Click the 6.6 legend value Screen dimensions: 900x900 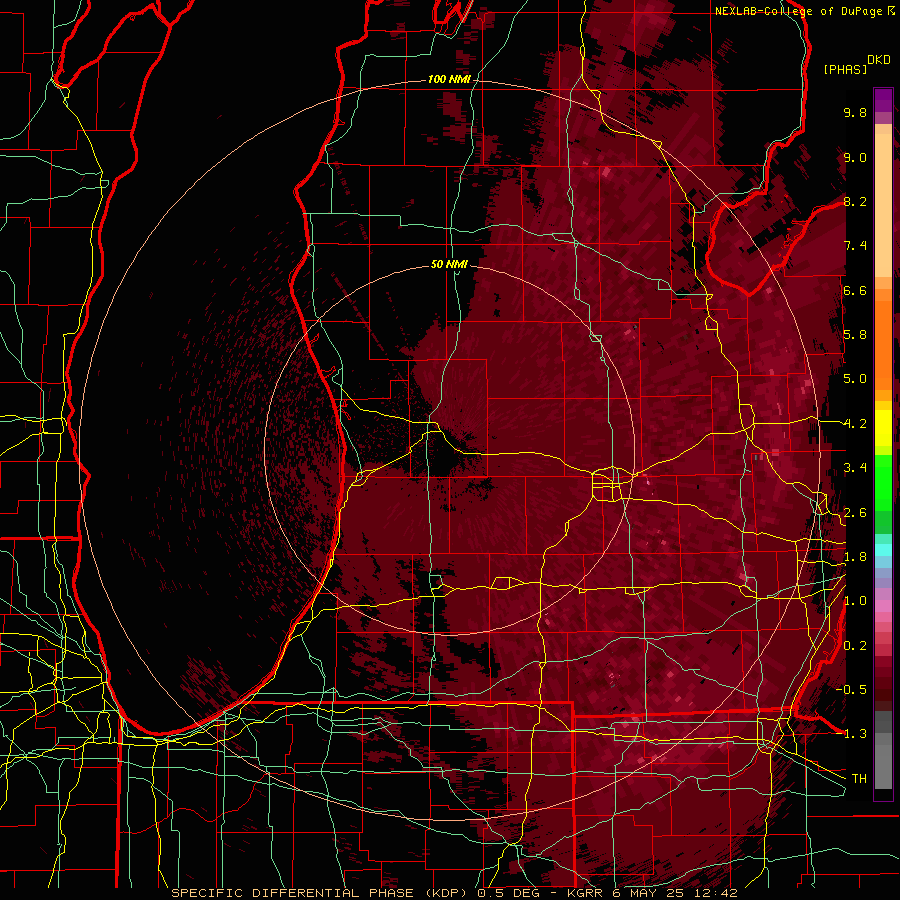click(855, 290)
